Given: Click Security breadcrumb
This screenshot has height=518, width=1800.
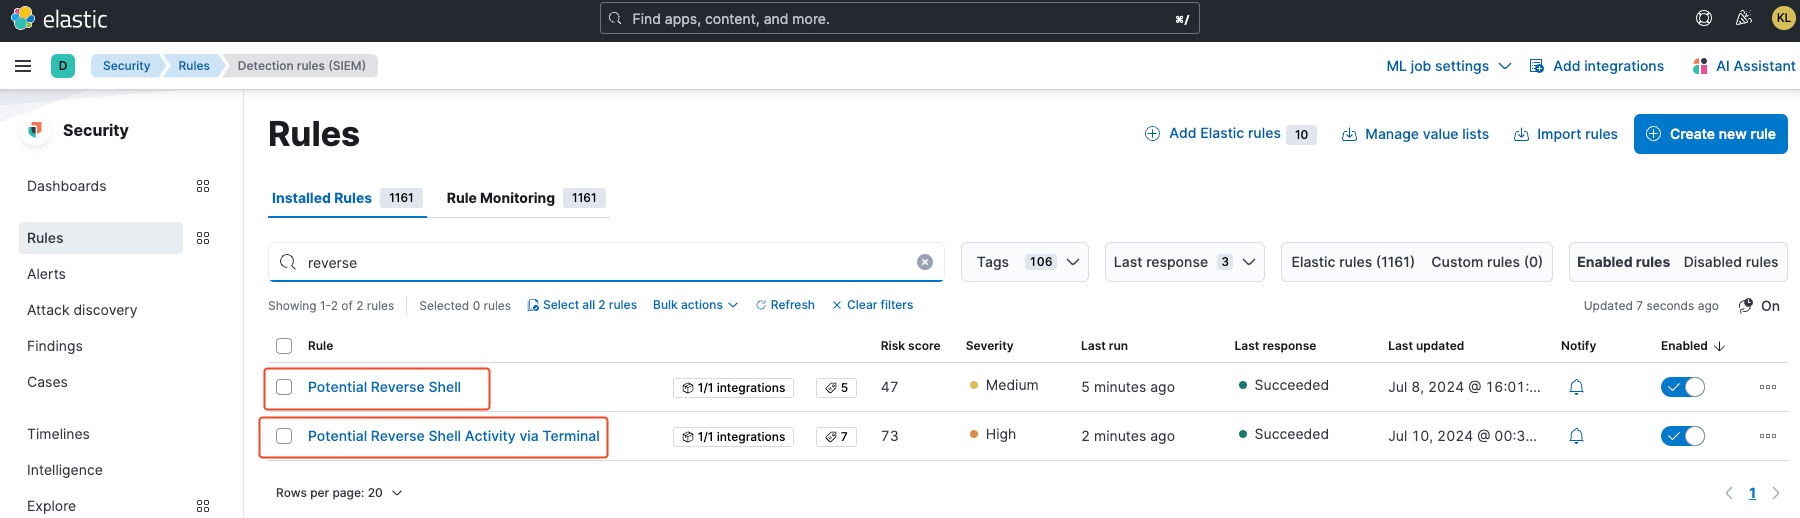Looking at the screenshot, I should point(126,66).
